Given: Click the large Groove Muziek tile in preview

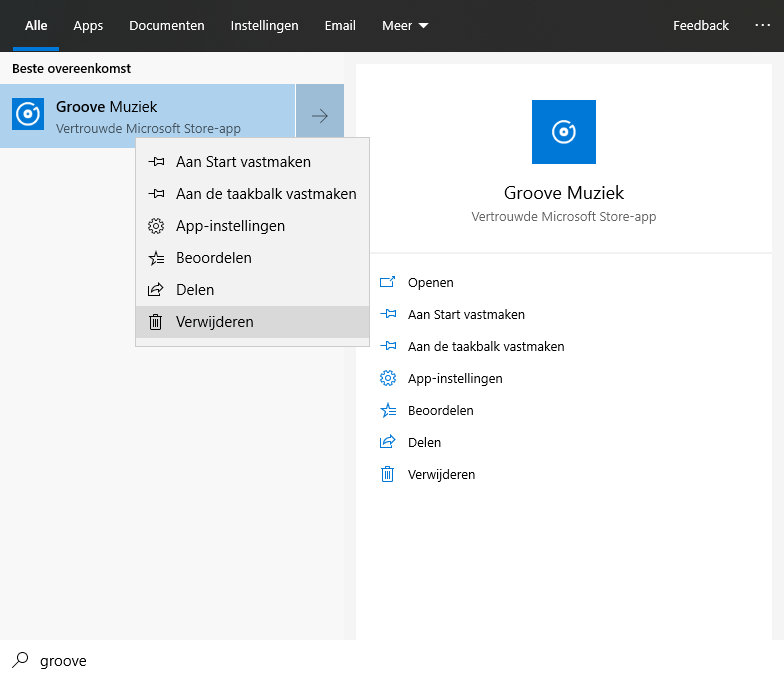Looking at the screenshot, I should click(563, 132).
